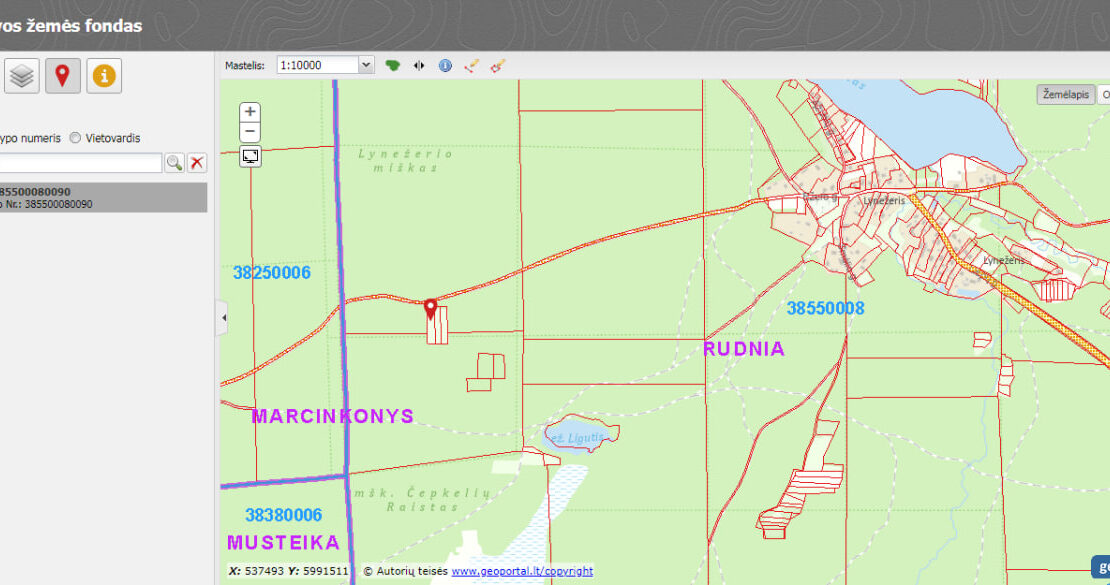1110x585 pixels.
Task: Zoom to full Lithuania extent
Action: click(x=393, y=65)
